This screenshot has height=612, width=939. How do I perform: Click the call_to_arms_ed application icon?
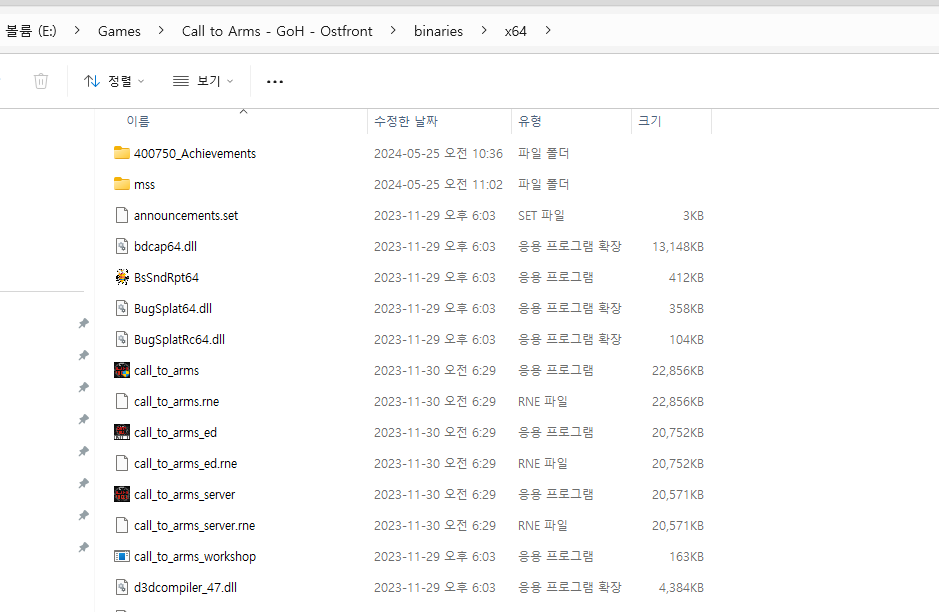(x=122, y=432)
